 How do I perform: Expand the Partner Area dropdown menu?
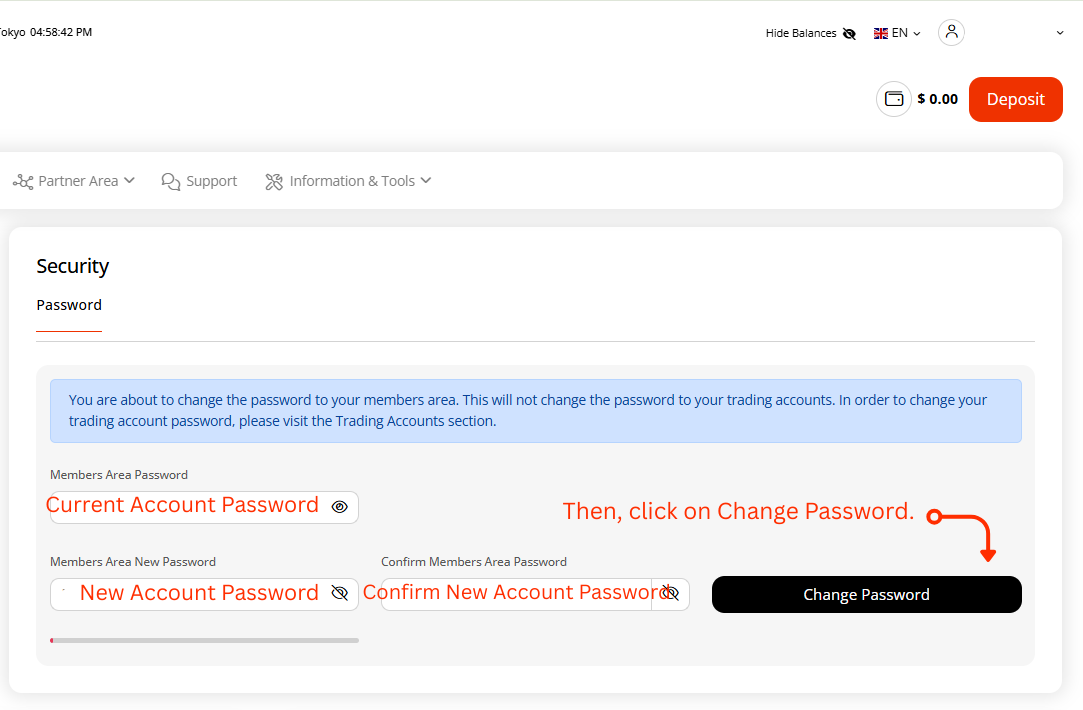[x=129, y=181]
